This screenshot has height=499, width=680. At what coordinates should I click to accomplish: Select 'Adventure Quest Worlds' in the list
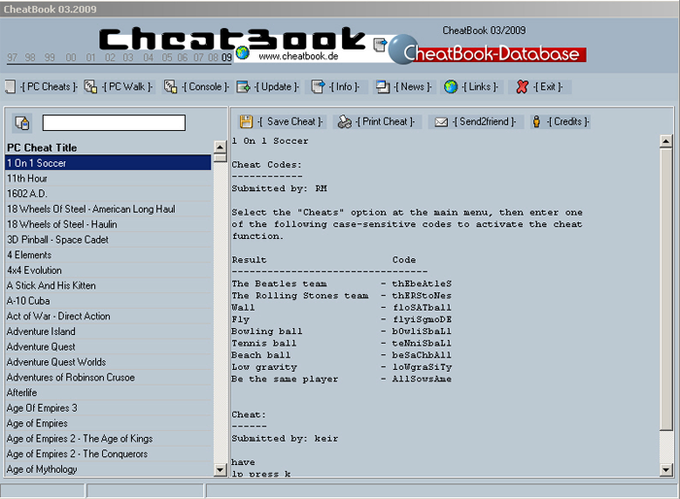pyautogui.click(x=108, y=362)
